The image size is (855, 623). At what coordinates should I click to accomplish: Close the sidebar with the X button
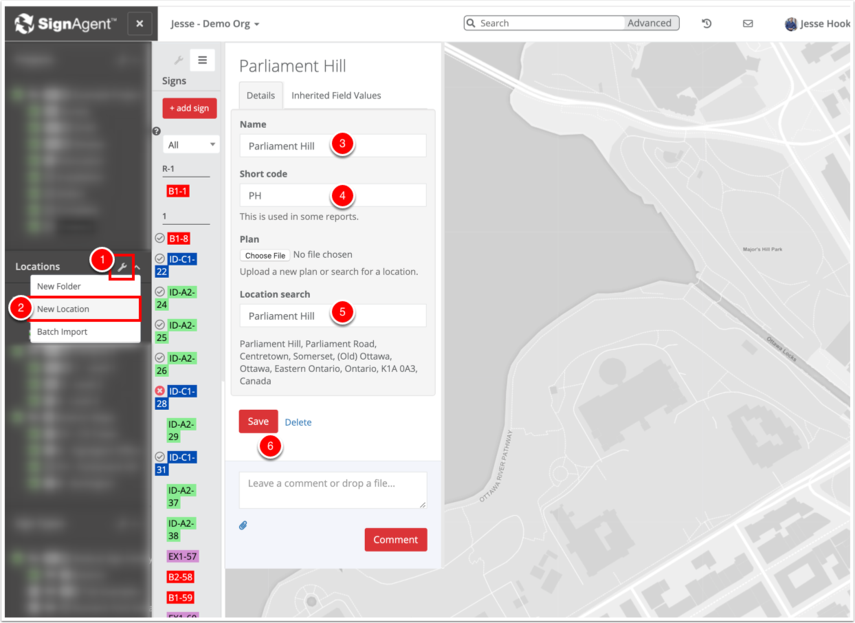[140, 23]
